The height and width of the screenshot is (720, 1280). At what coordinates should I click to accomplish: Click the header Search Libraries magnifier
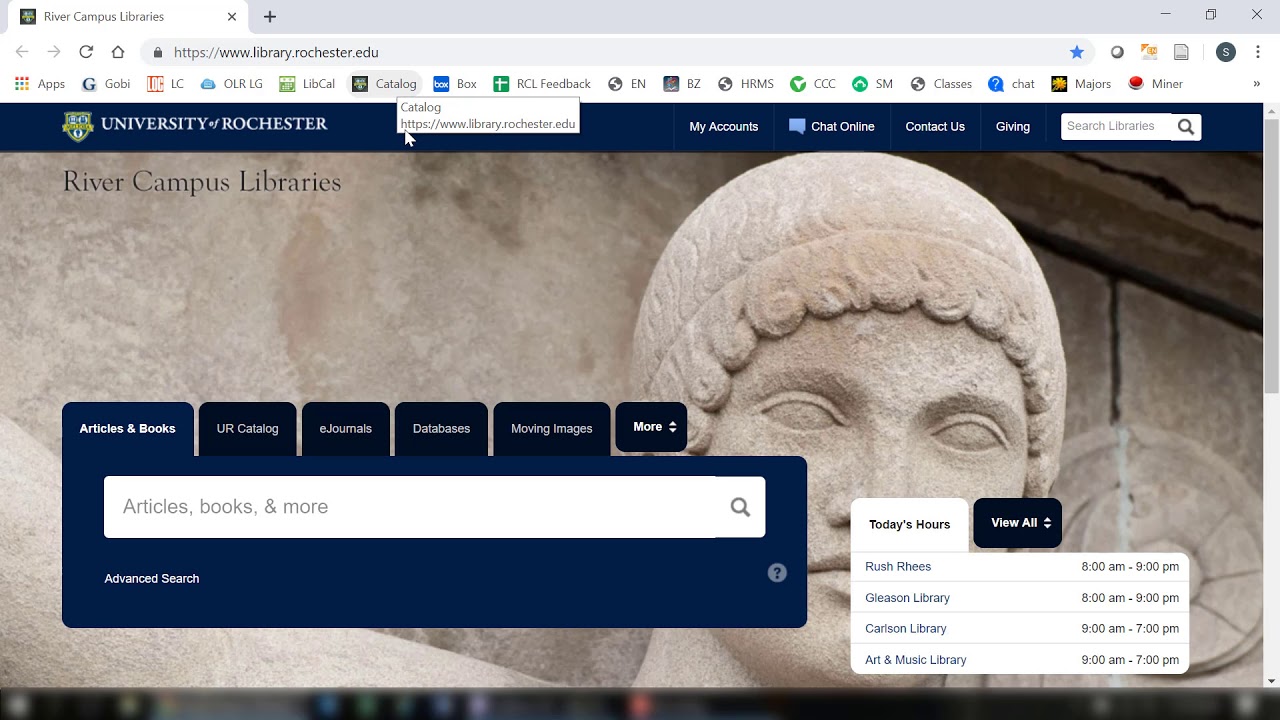1186,126
